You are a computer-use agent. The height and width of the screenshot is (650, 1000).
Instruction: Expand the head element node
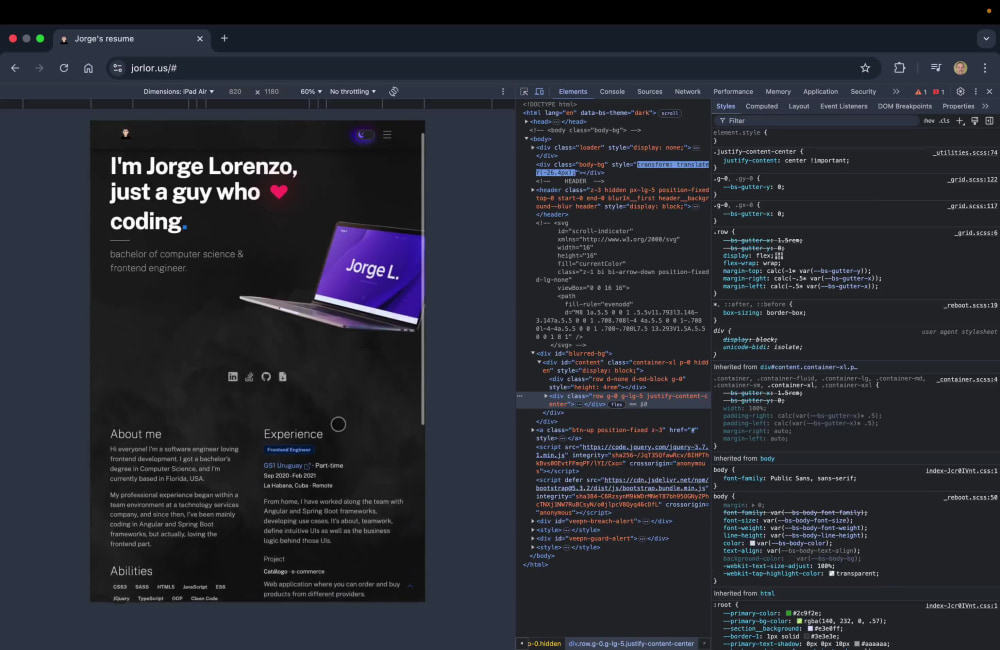[527, 121]
